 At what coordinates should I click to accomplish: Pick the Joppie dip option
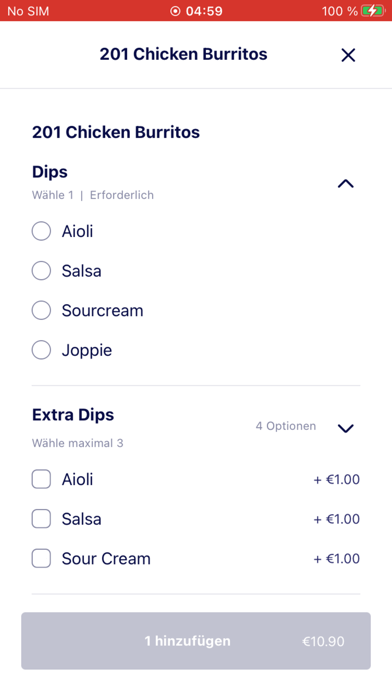(x=41, y=350)
